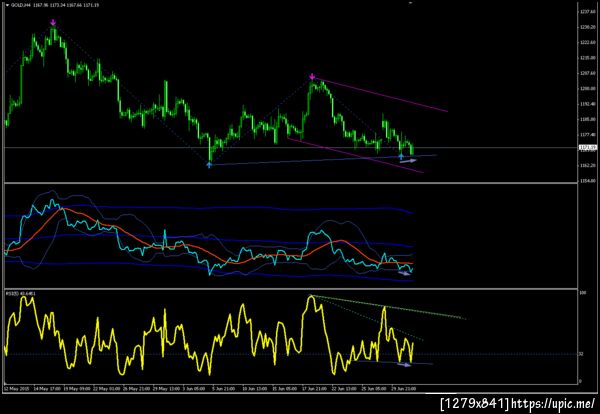The width and height of the screenshot is (600, 414).
Task: Select the gray arrow below the latest price candles
Action: click(408, 161)
